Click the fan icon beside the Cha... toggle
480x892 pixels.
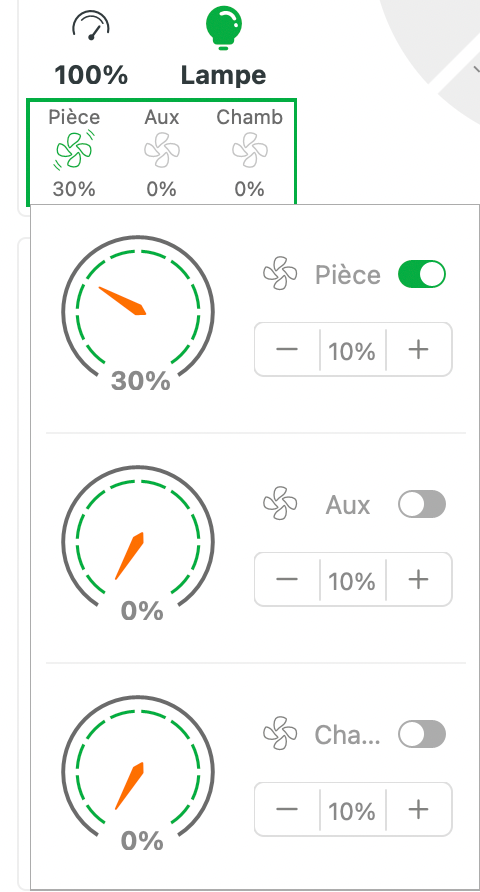click(x=280, y=733)
